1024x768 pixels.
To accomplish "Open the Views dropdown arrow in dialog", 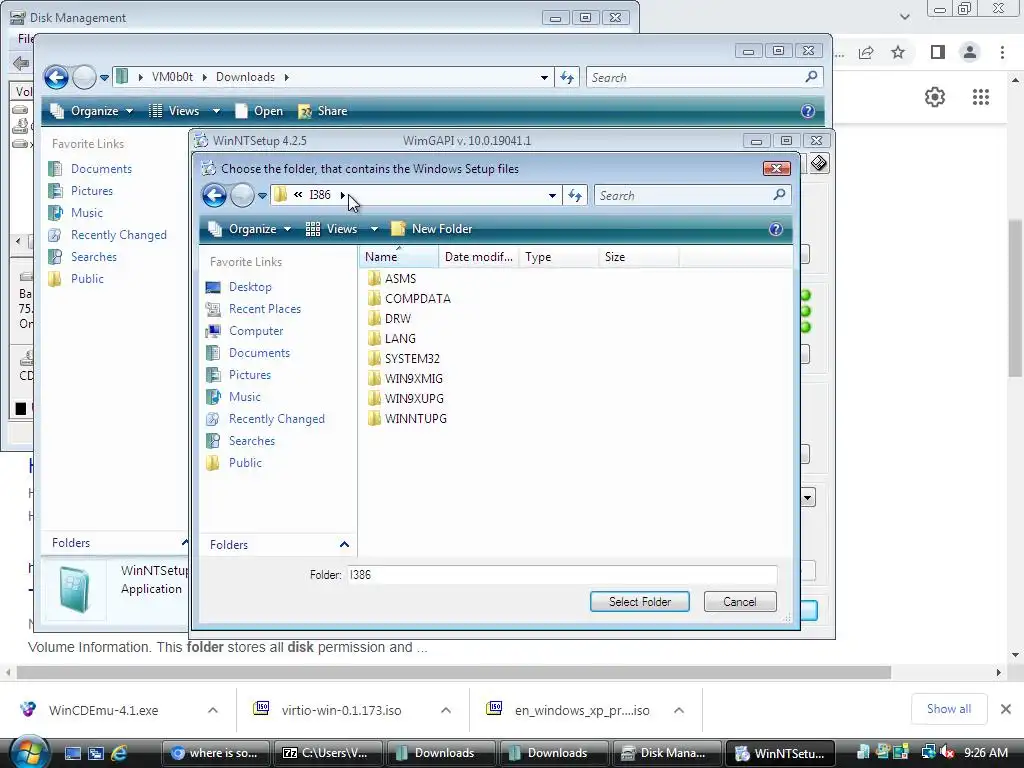I will click(374, 229).
